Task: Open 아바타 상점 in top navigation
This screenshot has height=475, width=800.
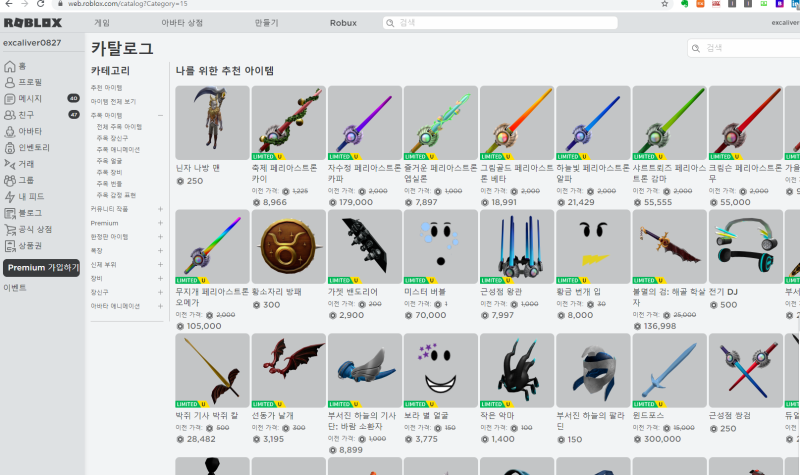Action: point(182,23)
